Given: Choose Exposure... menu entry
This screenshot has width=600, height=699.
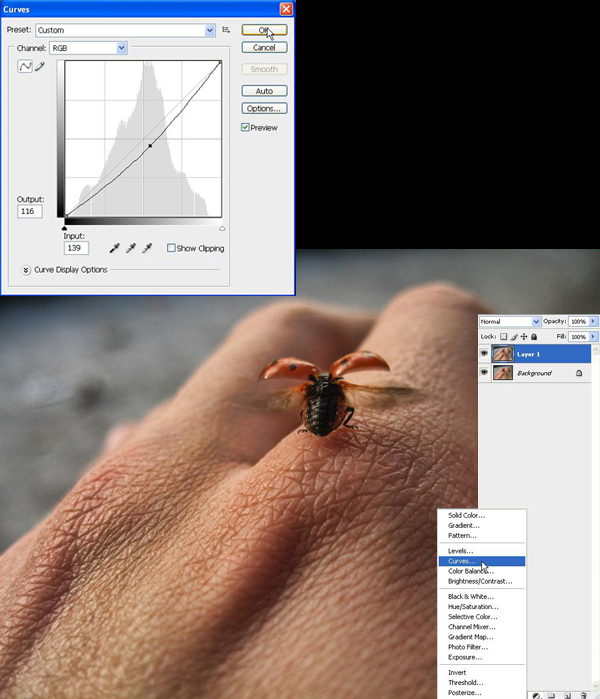Looking at the screenshot, I should 465,658.
